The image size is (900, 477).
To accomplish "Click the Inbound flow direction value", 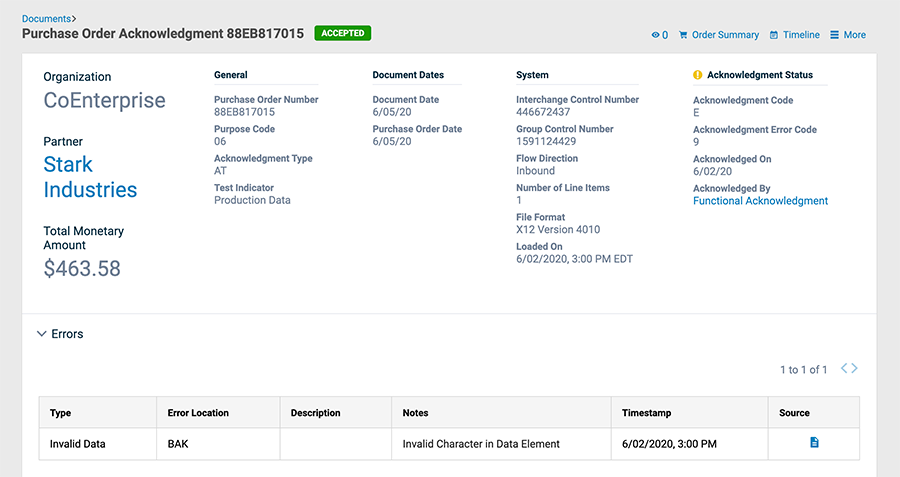I will coord(536,170).
